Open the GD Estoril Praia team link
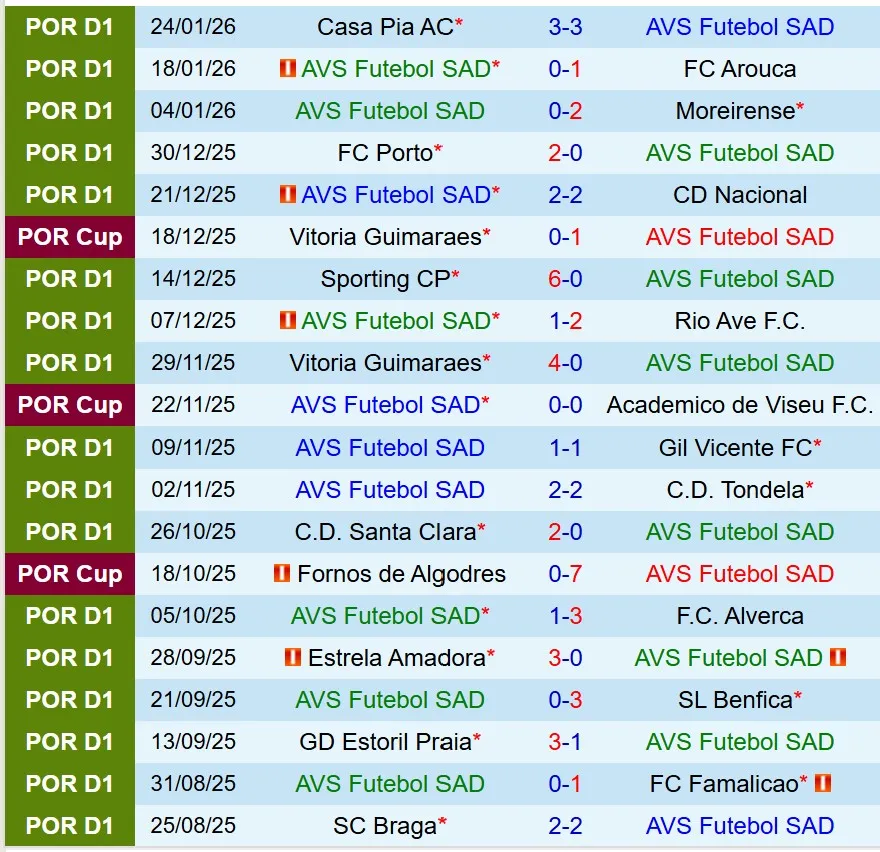 coord(385,742)
